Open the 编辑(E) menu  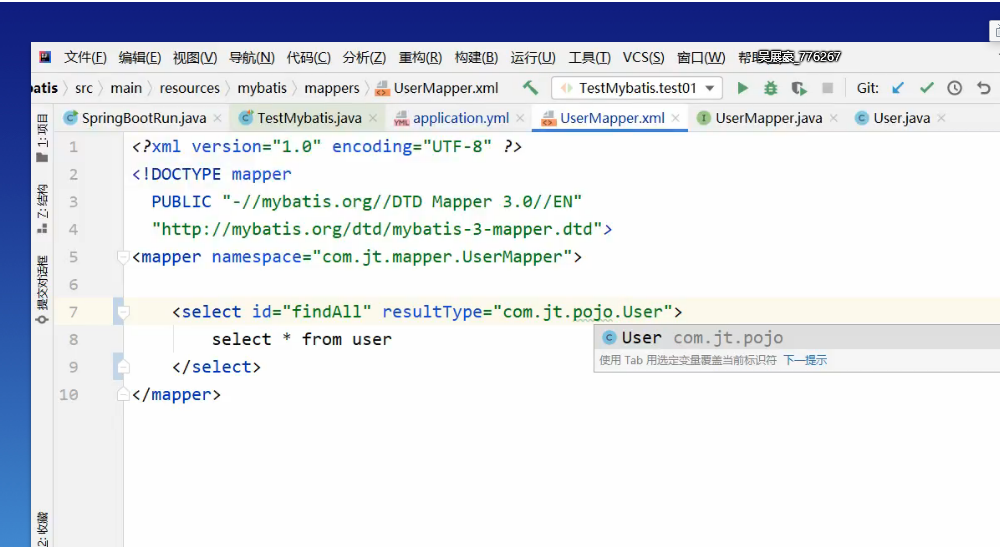tap(140, 57)
